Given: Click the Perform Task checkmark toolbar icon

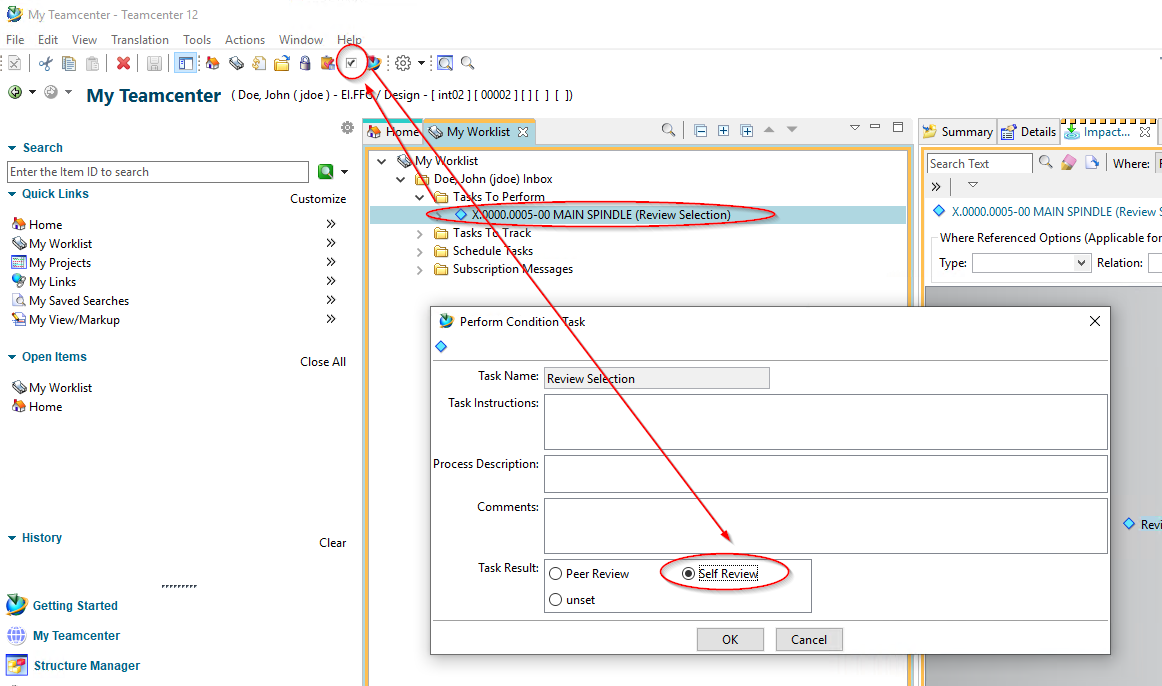Looking at the screenshot, I should coord(351,63).
